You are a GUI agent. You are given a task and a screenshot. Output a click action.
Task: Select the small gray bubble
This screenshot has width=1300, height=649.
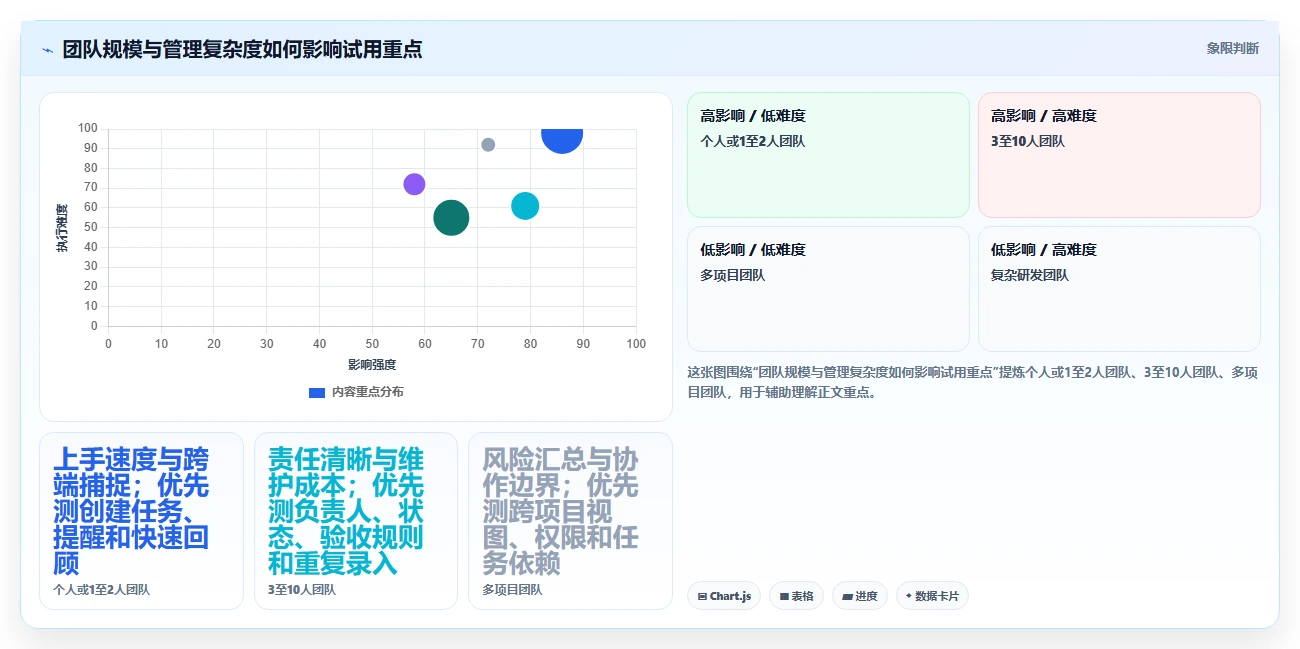click(488, 145)
